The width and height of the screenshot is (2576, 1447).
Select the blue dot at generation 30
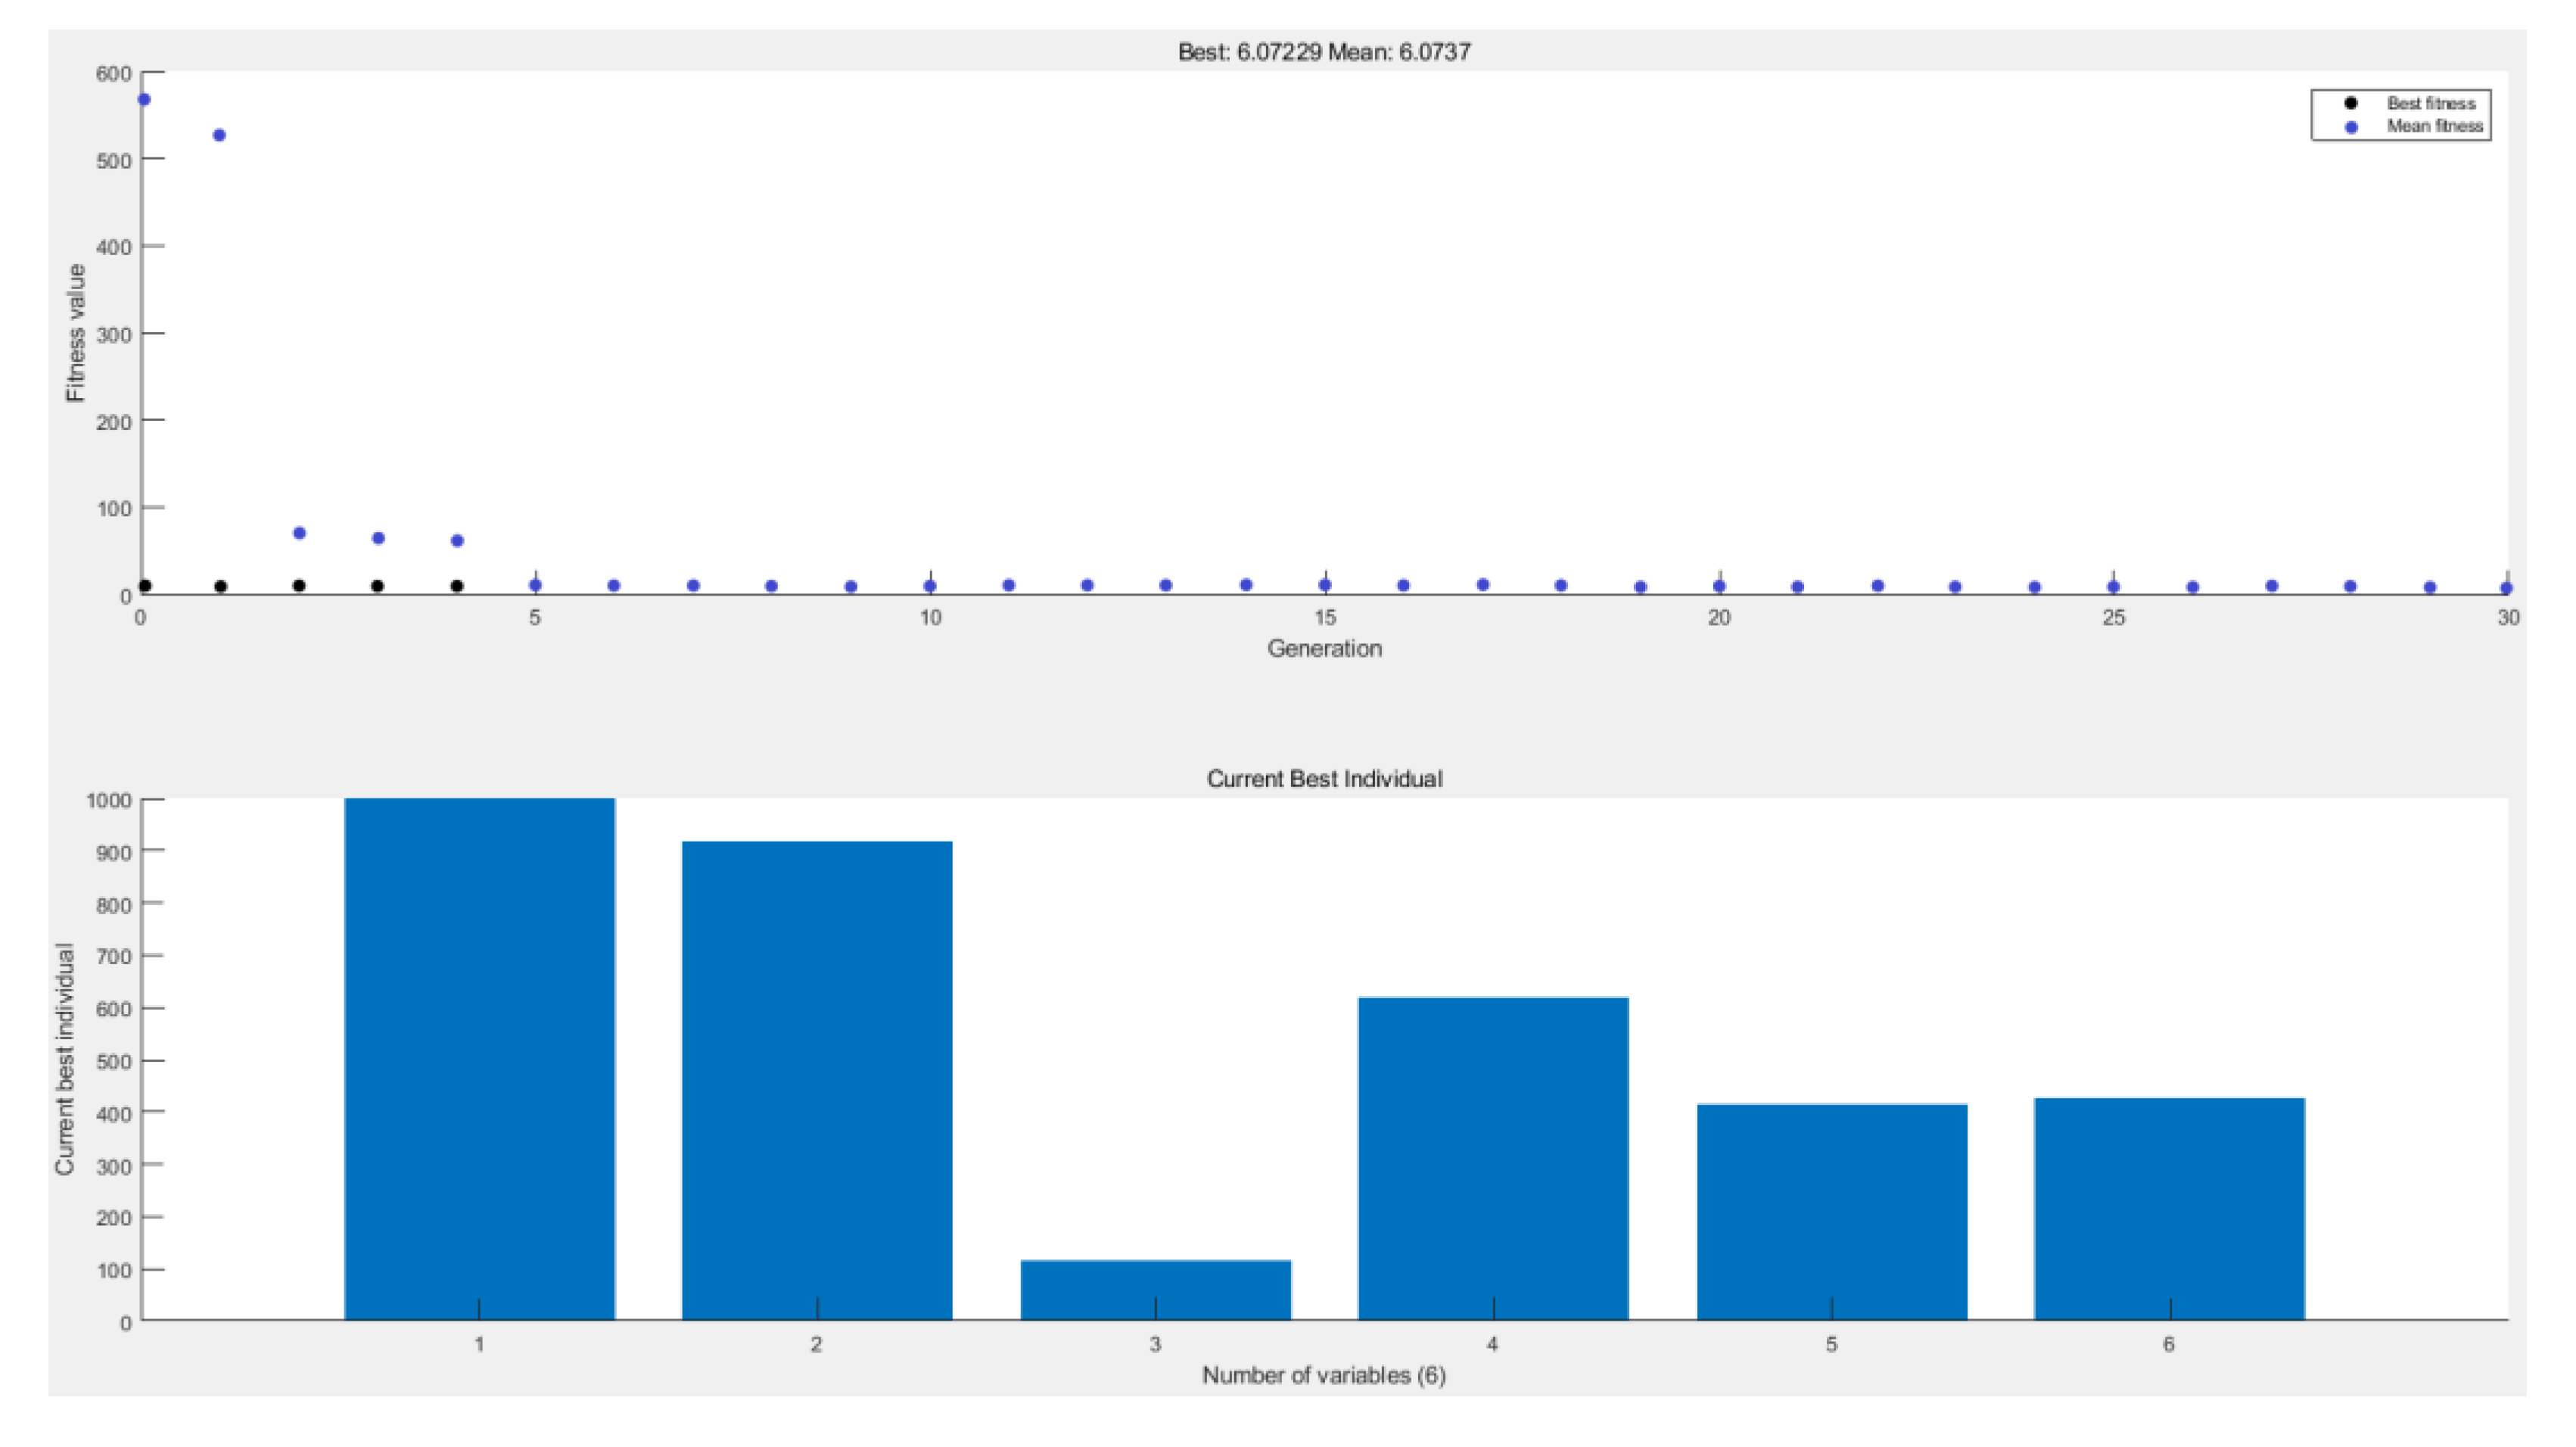point(2506,589)
